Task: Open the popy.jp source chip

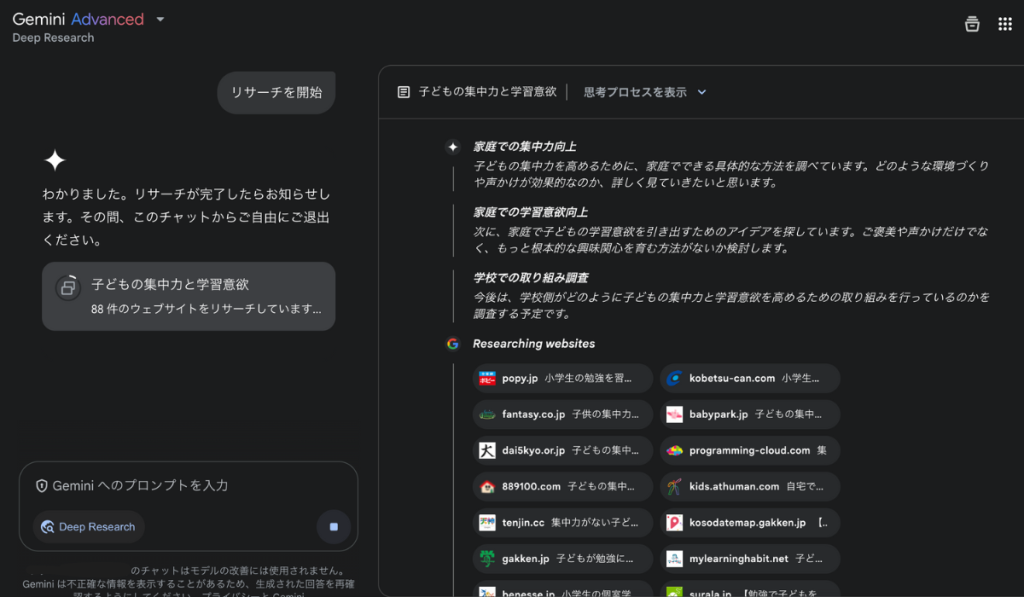Action: (562, 379)
